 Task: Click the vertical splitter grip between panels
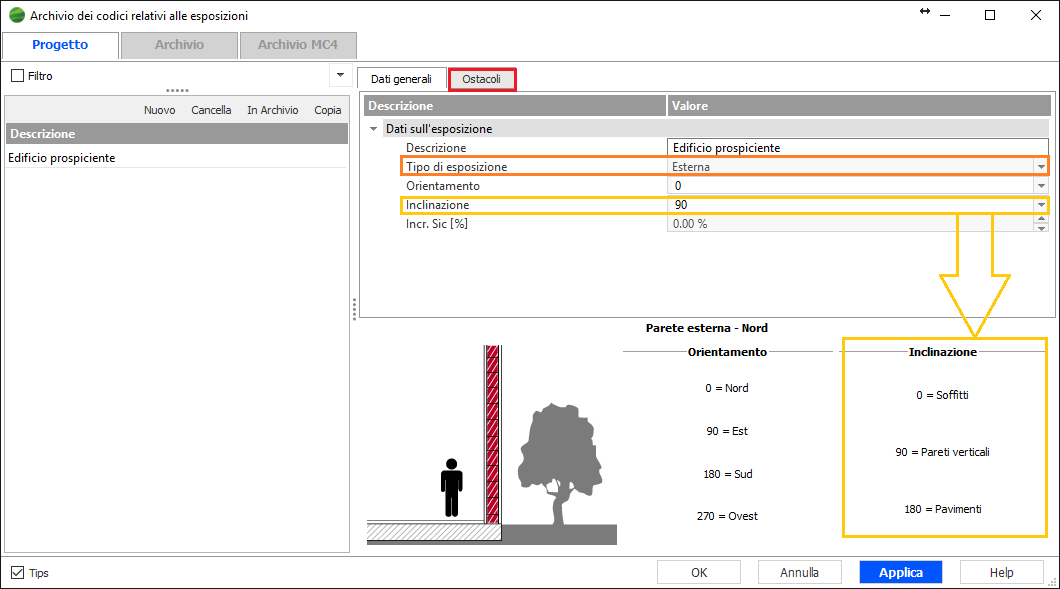tap(354, 310)
